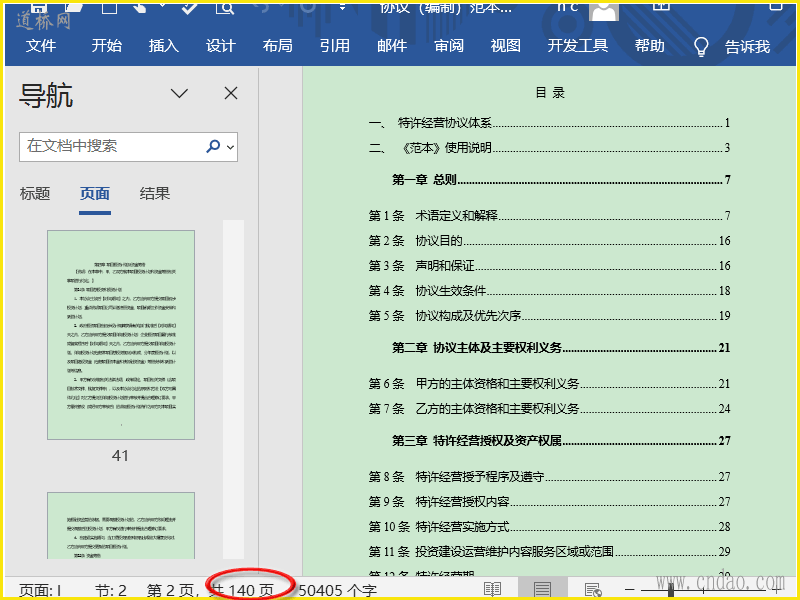The height and width of the screenshot is (600, 800).
Task: Switch to the 标题 navigation tab
Action: [x=35, y=194]
